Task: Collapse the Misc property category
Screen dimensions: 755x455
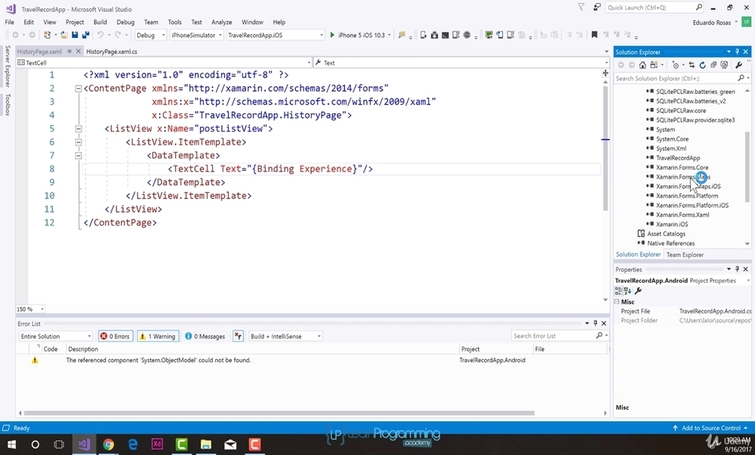Action: pos(617,301)
